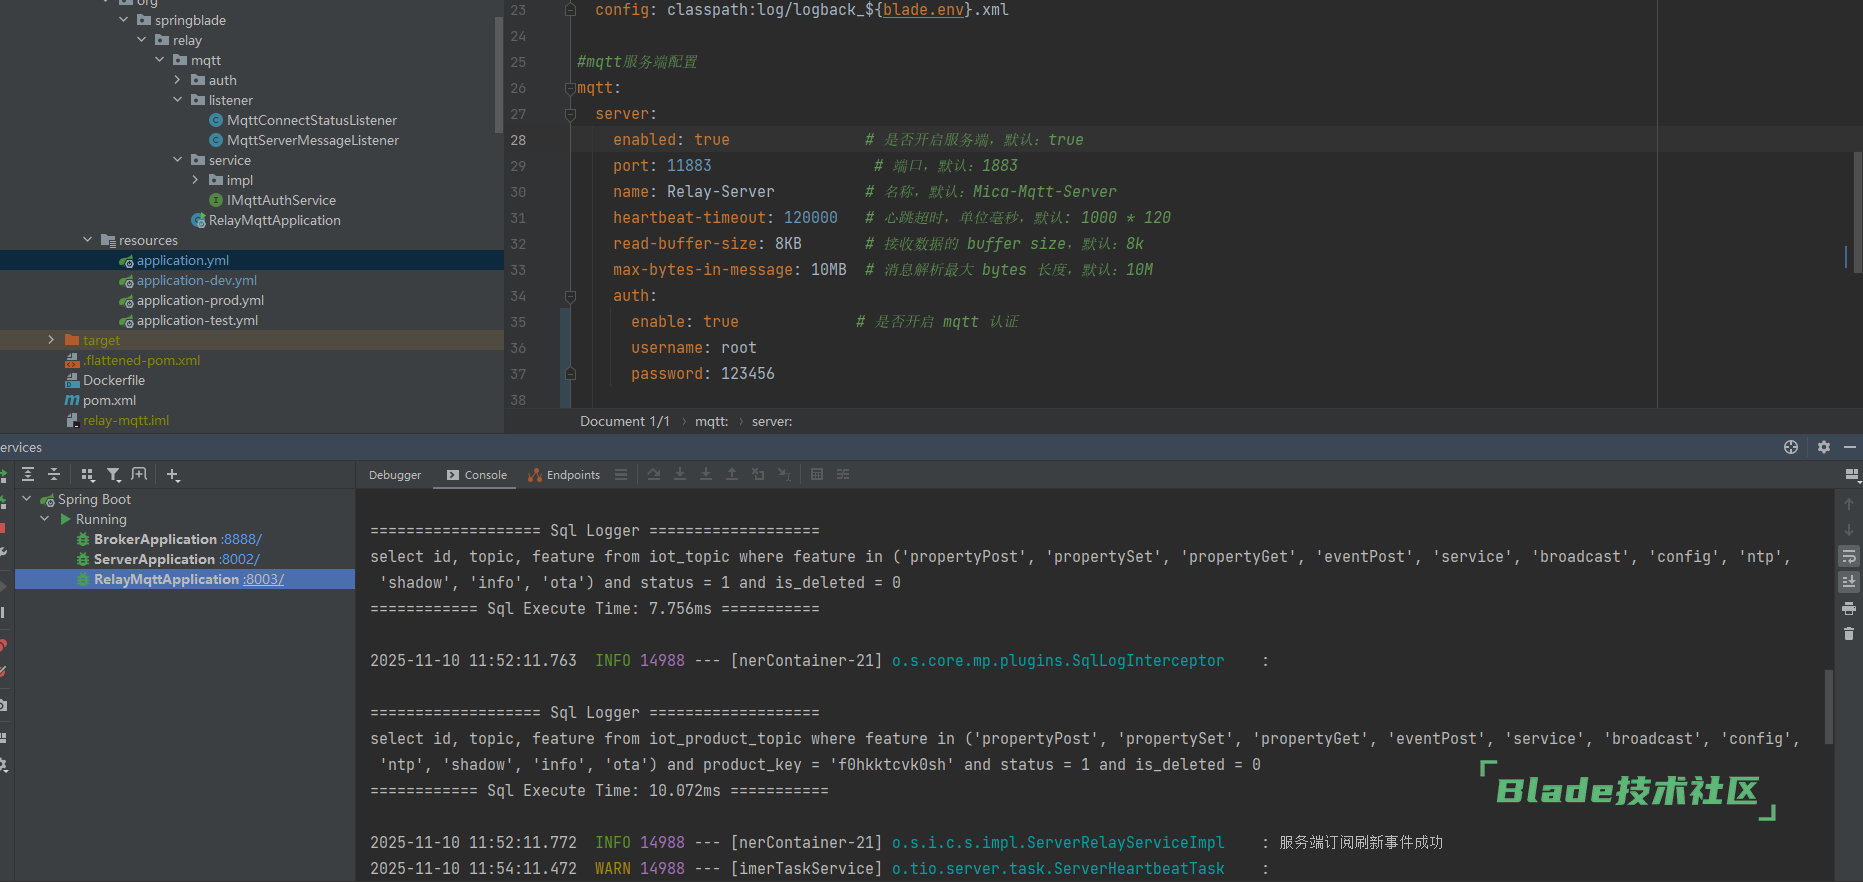Open application-dev.yml in project tree

(196, 280)
